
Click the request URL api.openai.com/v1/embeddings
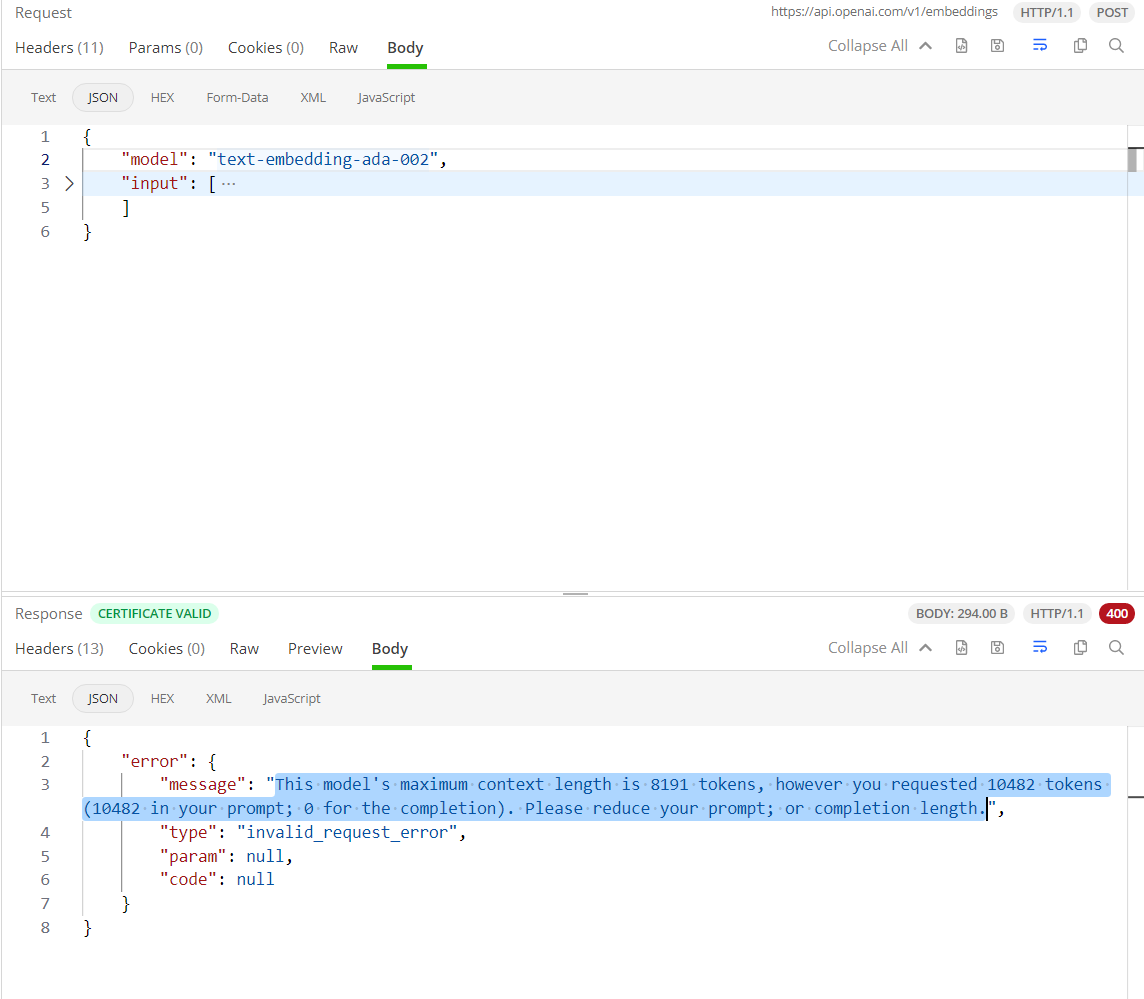(884, 12)
